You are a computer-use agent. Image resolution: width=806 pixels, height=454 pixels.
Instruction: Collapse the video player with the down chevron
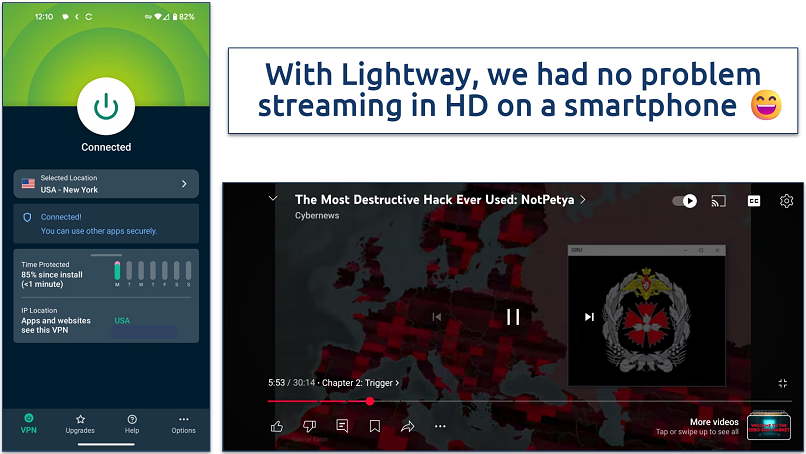(273, 199)
